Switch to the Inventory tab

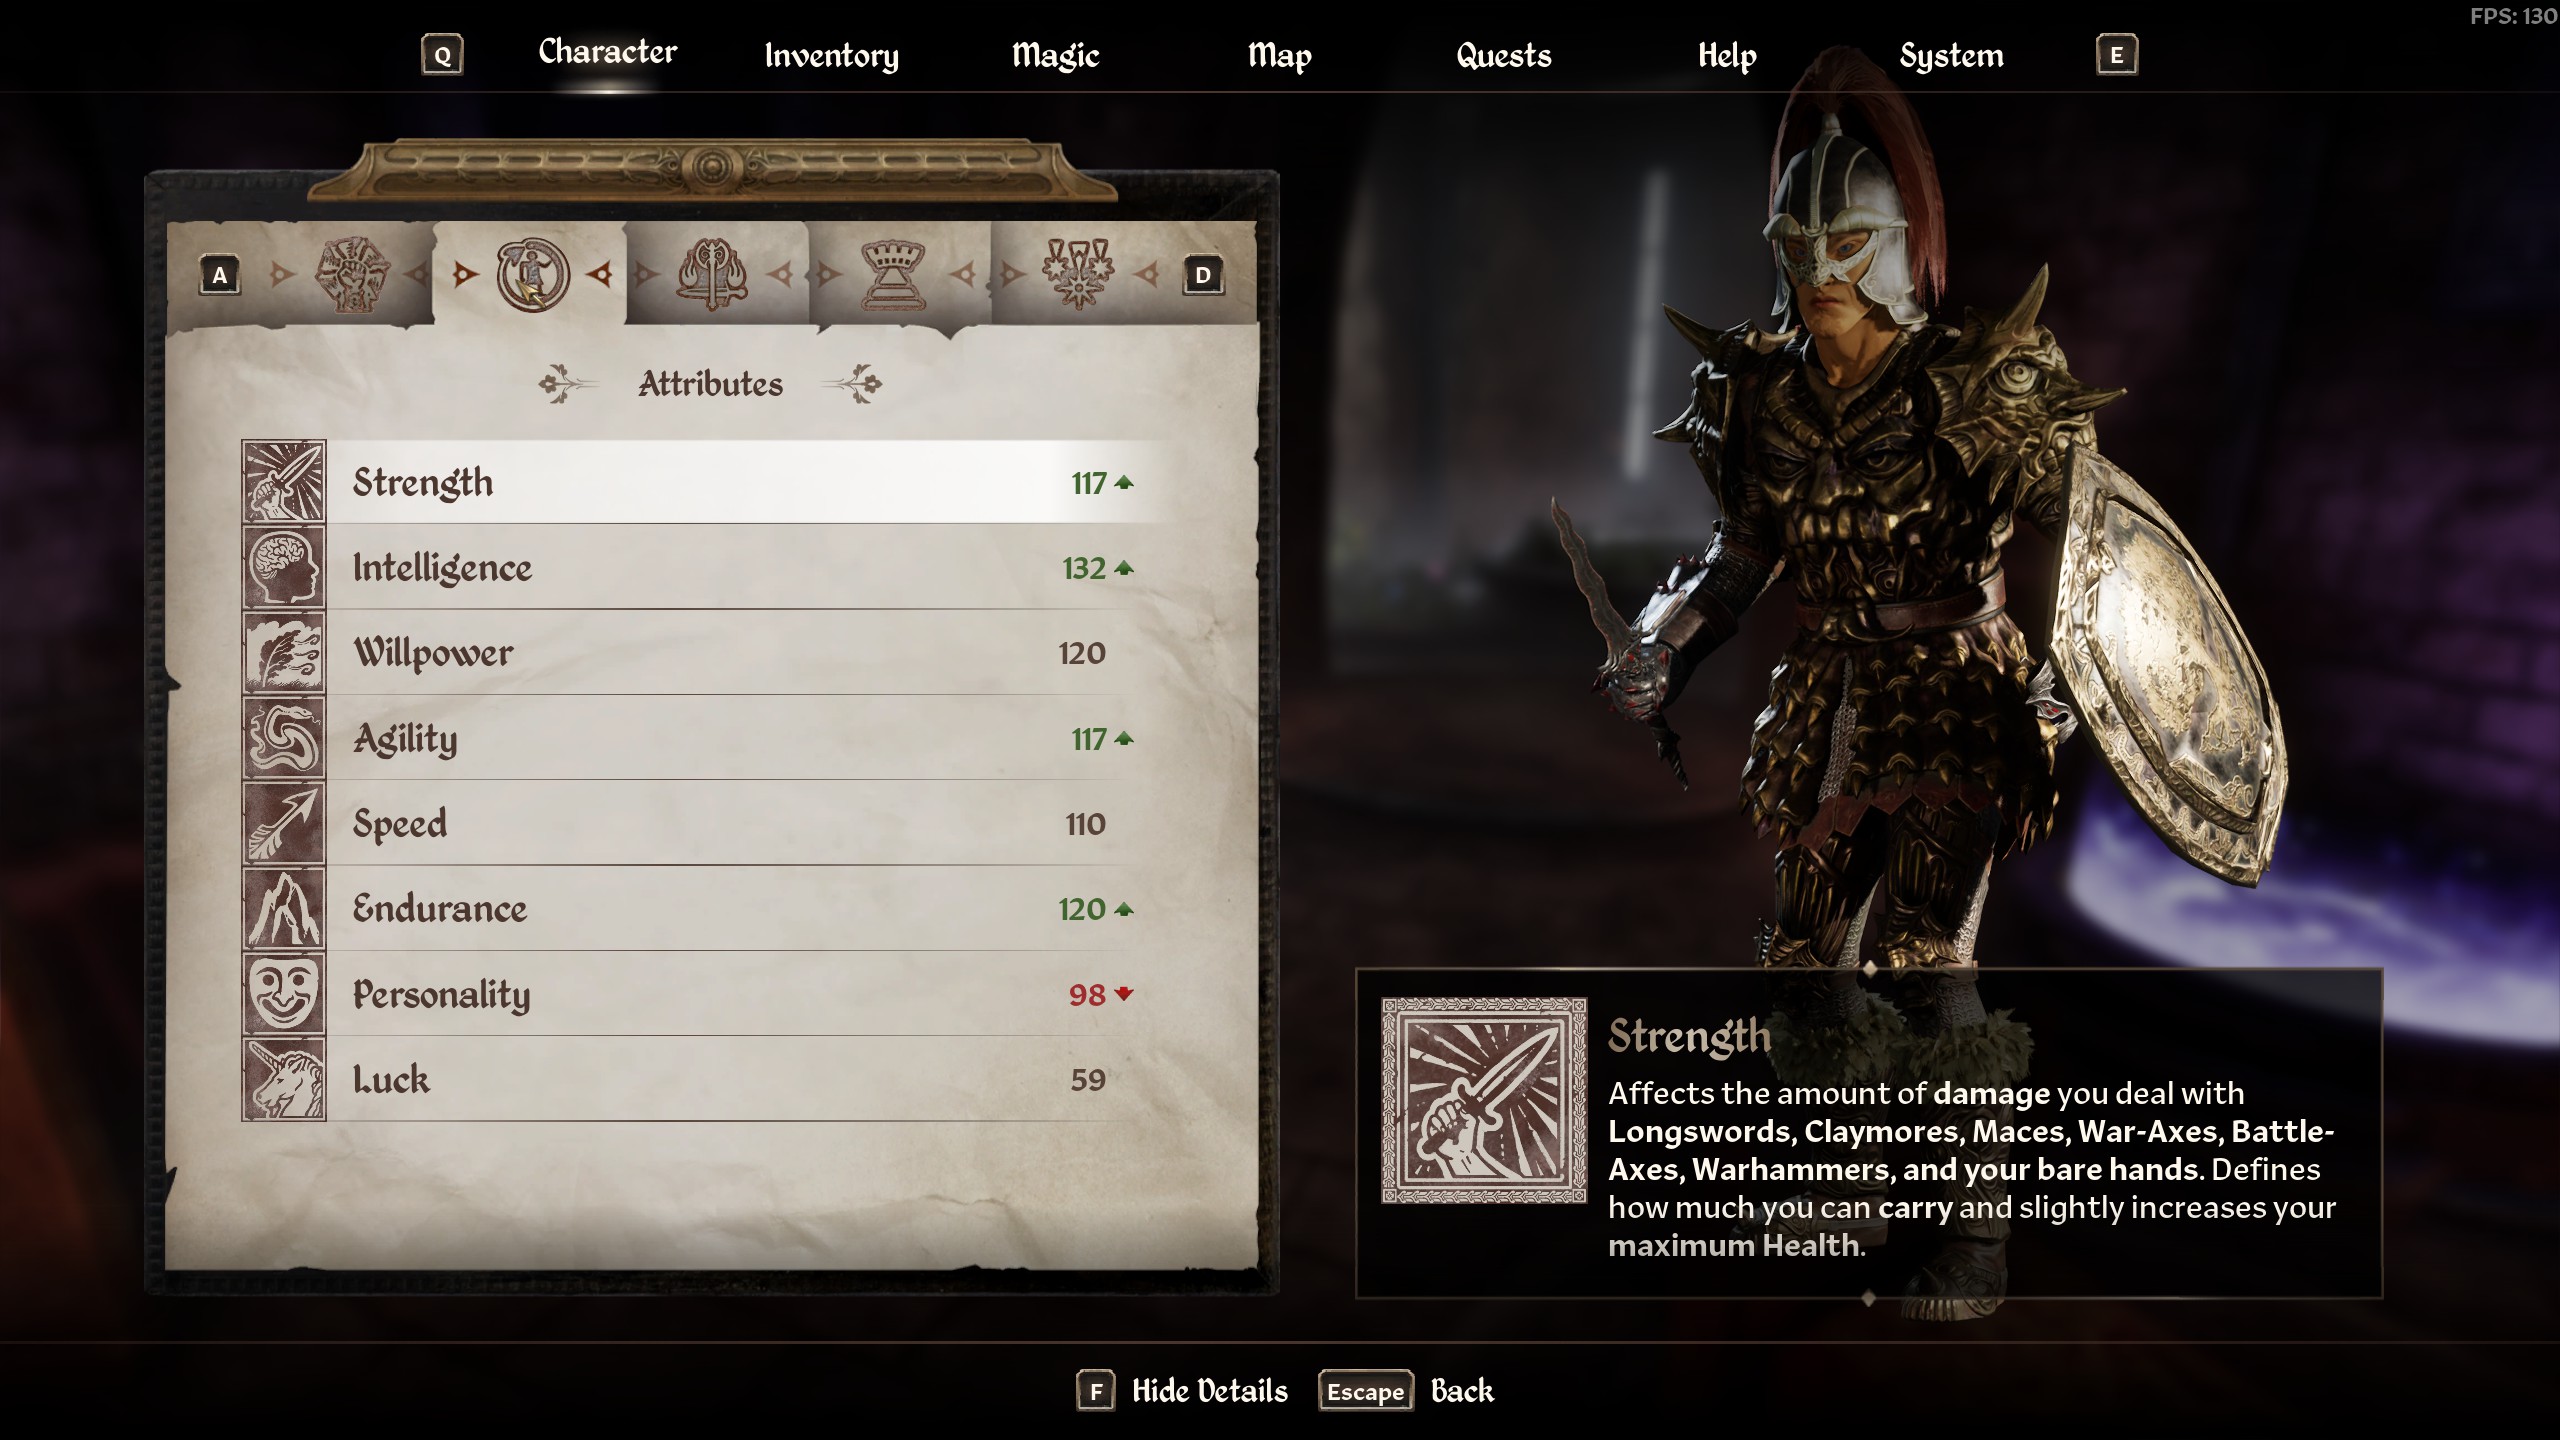click(x=831, y=55)
